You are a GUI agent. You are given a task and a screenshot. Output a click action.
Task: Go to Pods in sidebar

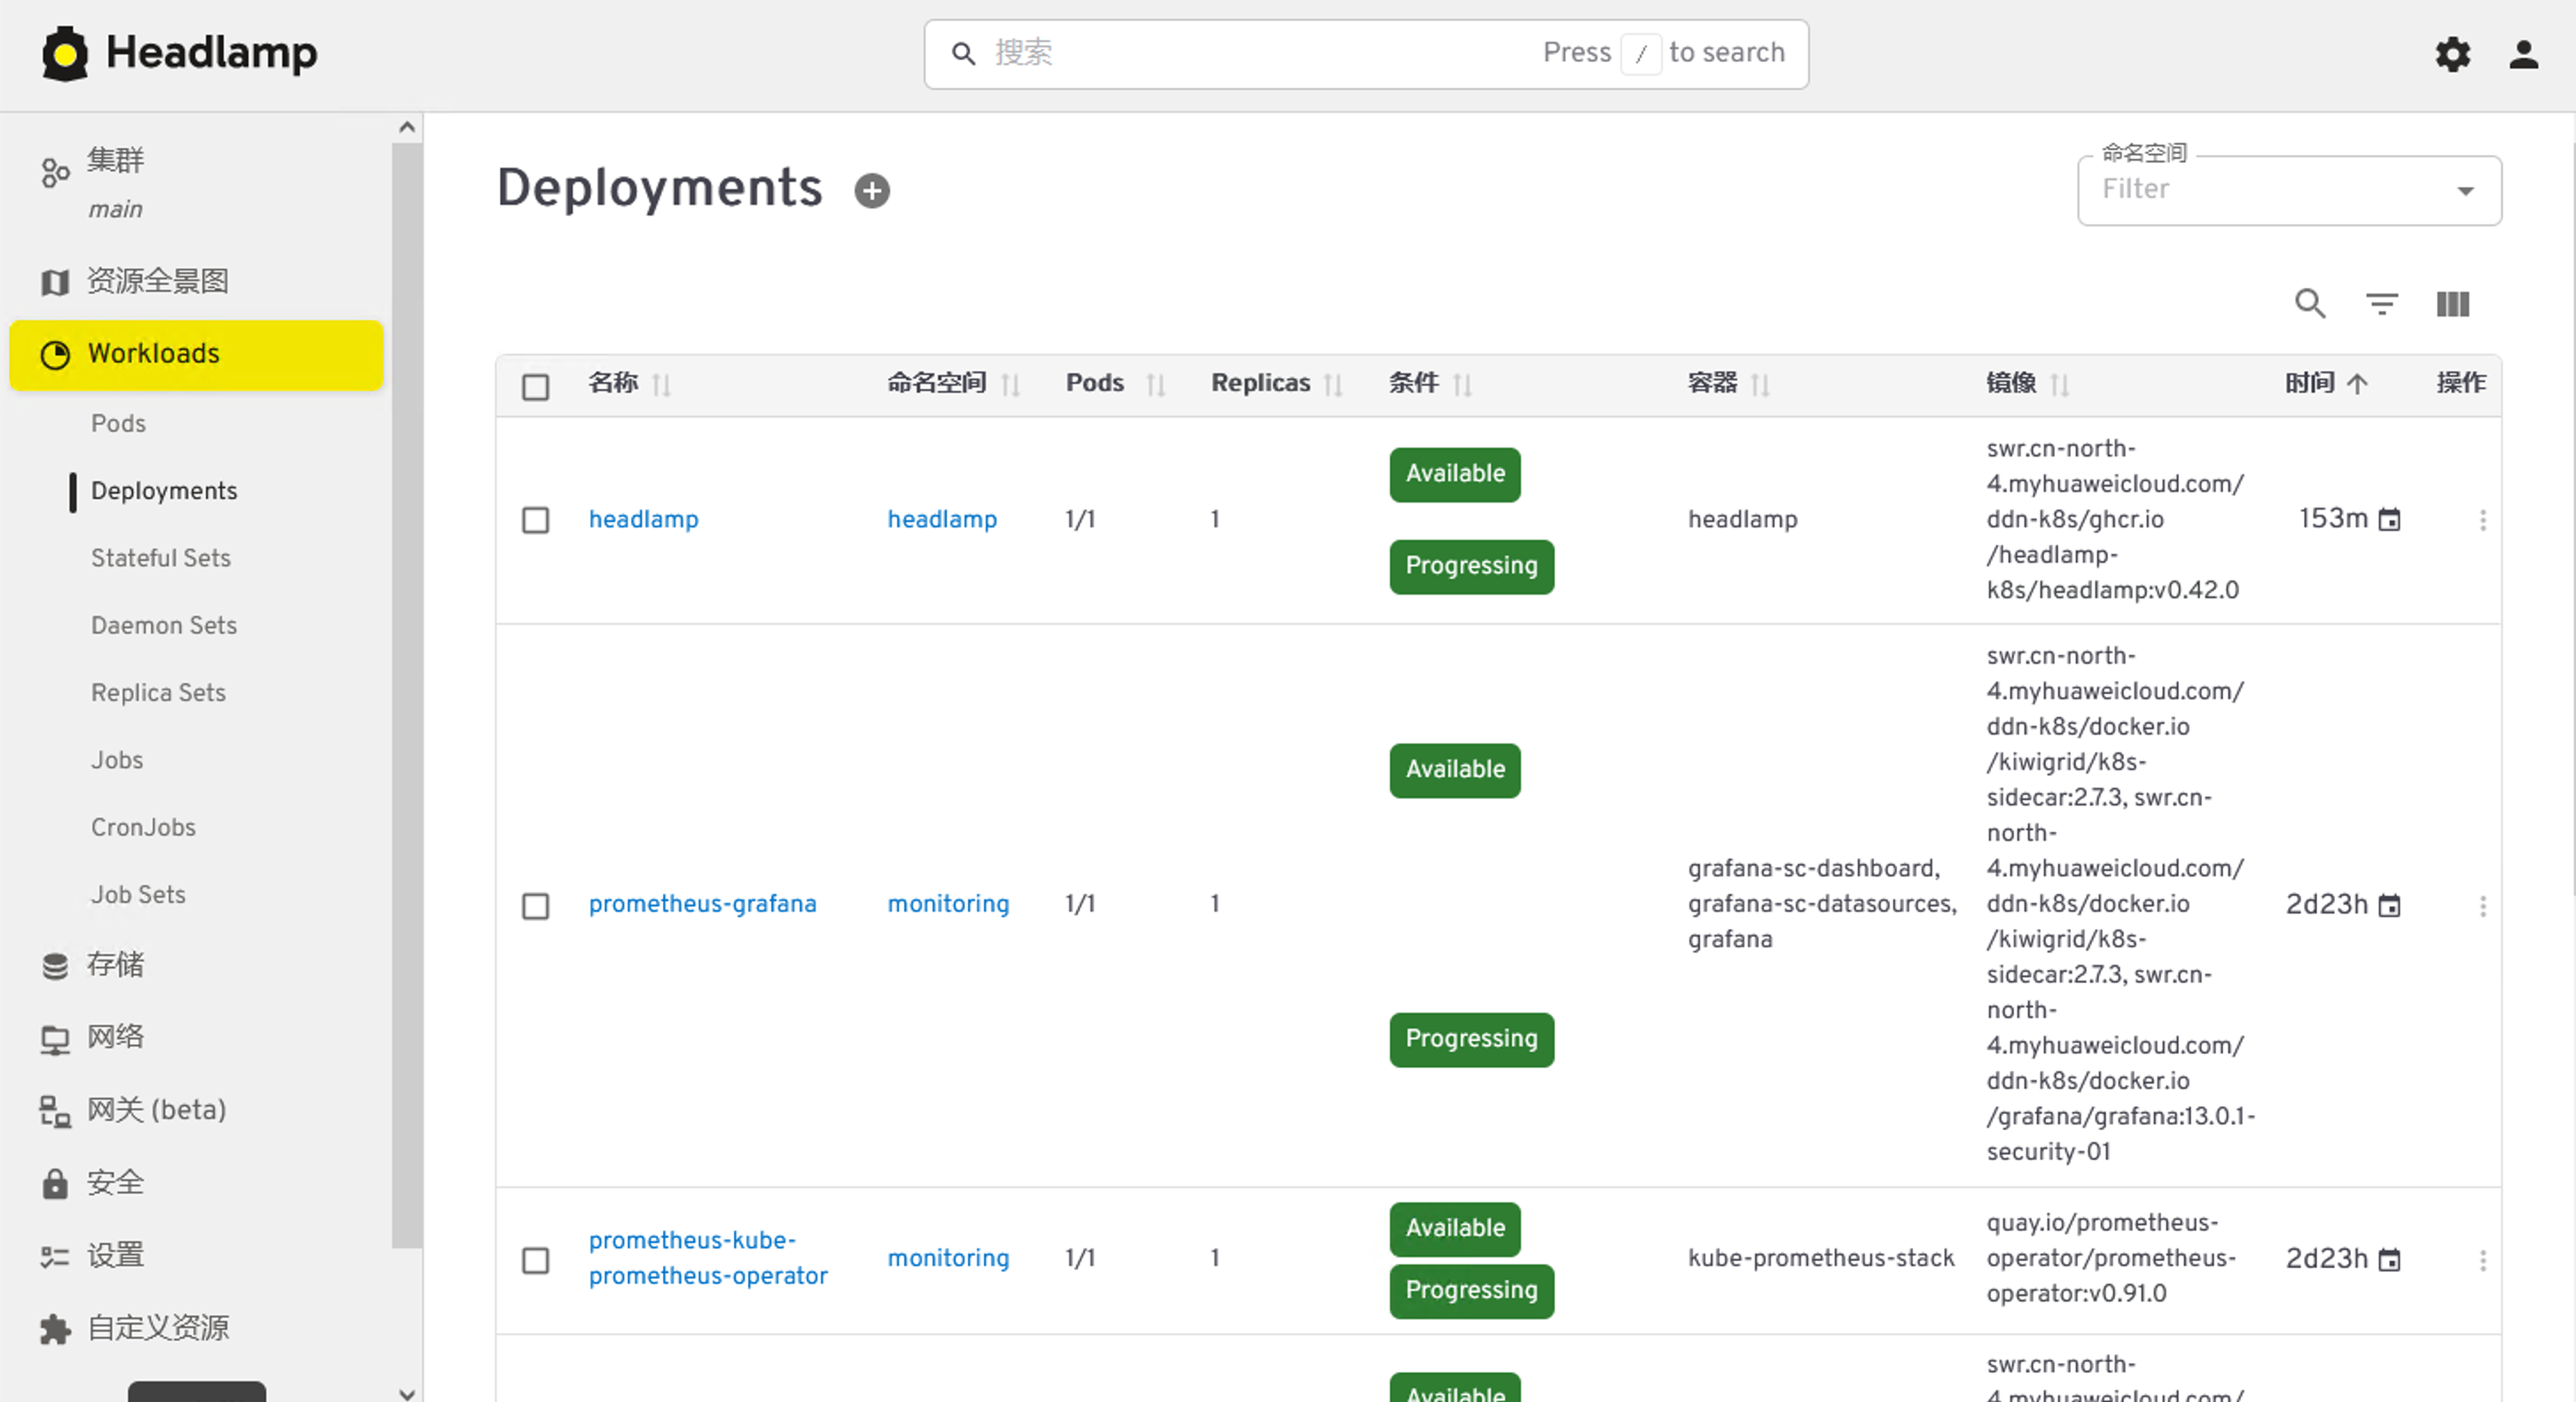coord(118,423)
